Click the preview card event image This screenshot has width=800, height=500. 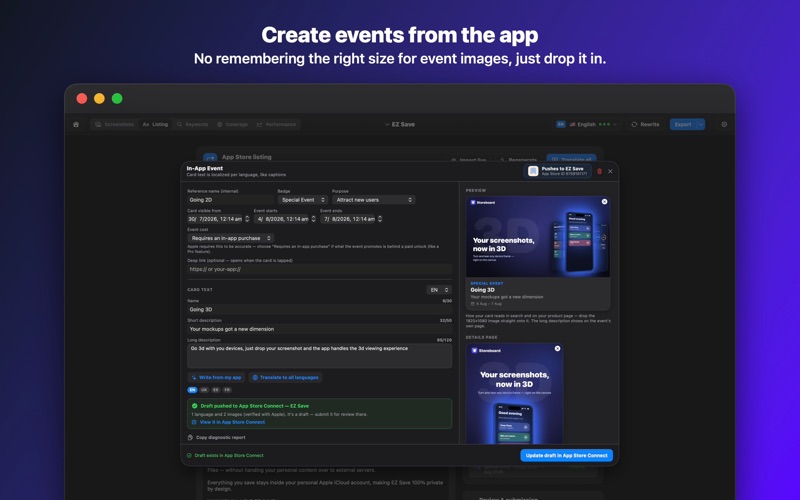[x=538, y=237]
